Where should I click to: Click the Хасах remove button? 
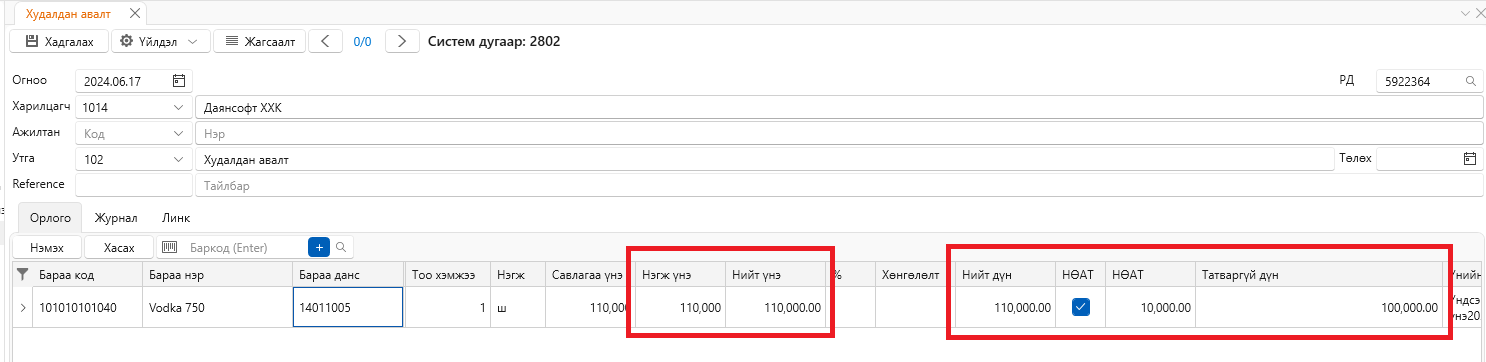tap(119, 246)
